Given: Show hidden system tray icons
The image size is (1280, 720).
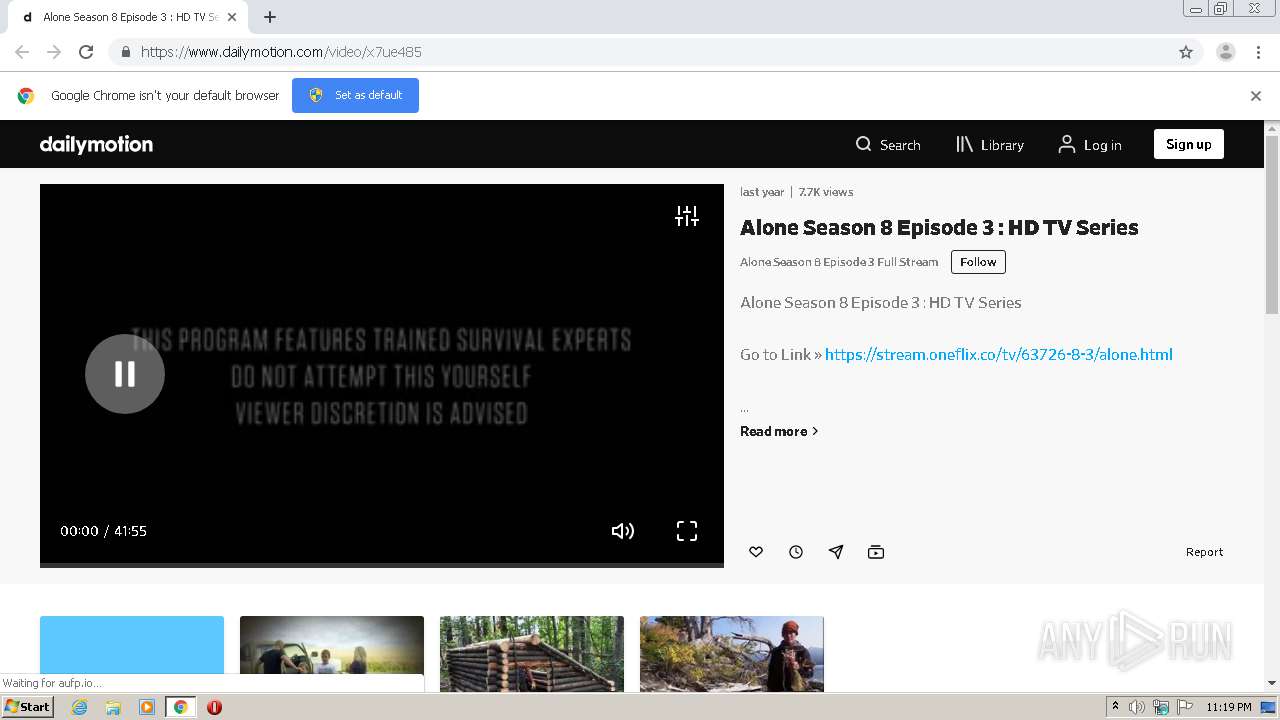Looking at the screenshot, I should 1115,707.
